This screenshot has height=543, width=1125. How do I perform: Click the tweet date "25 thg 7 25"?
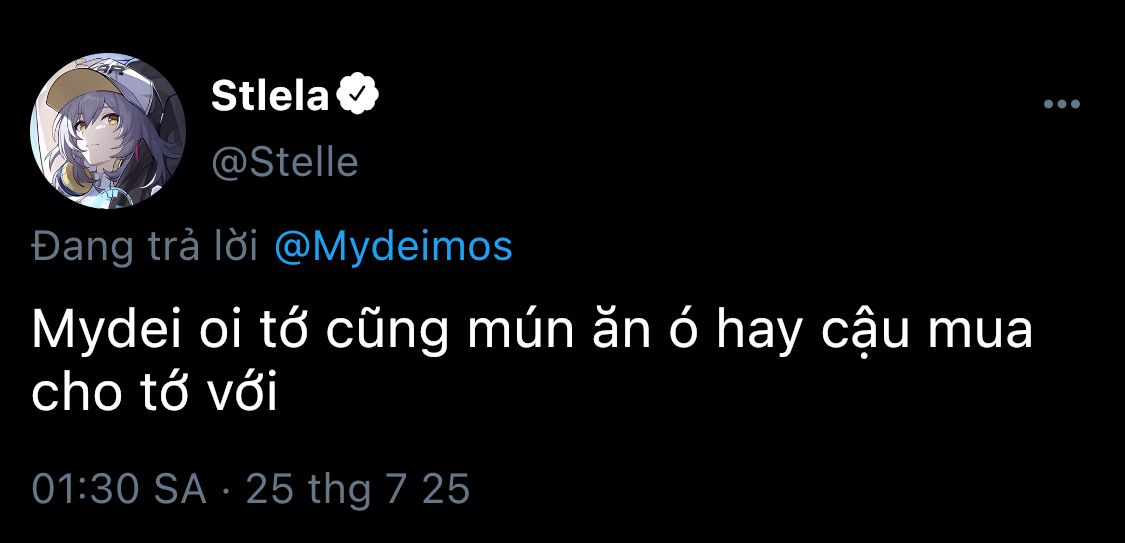[357, 489]
